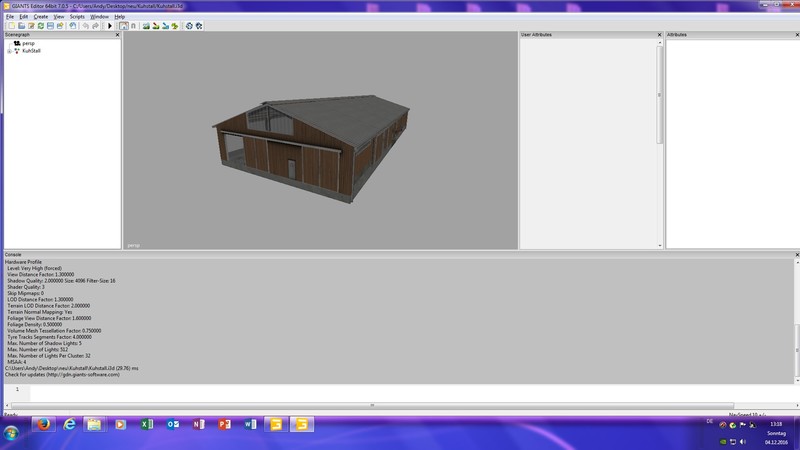Select the persp camera in Scenegraph
800x450 pixels.
(x=27, y=44)
